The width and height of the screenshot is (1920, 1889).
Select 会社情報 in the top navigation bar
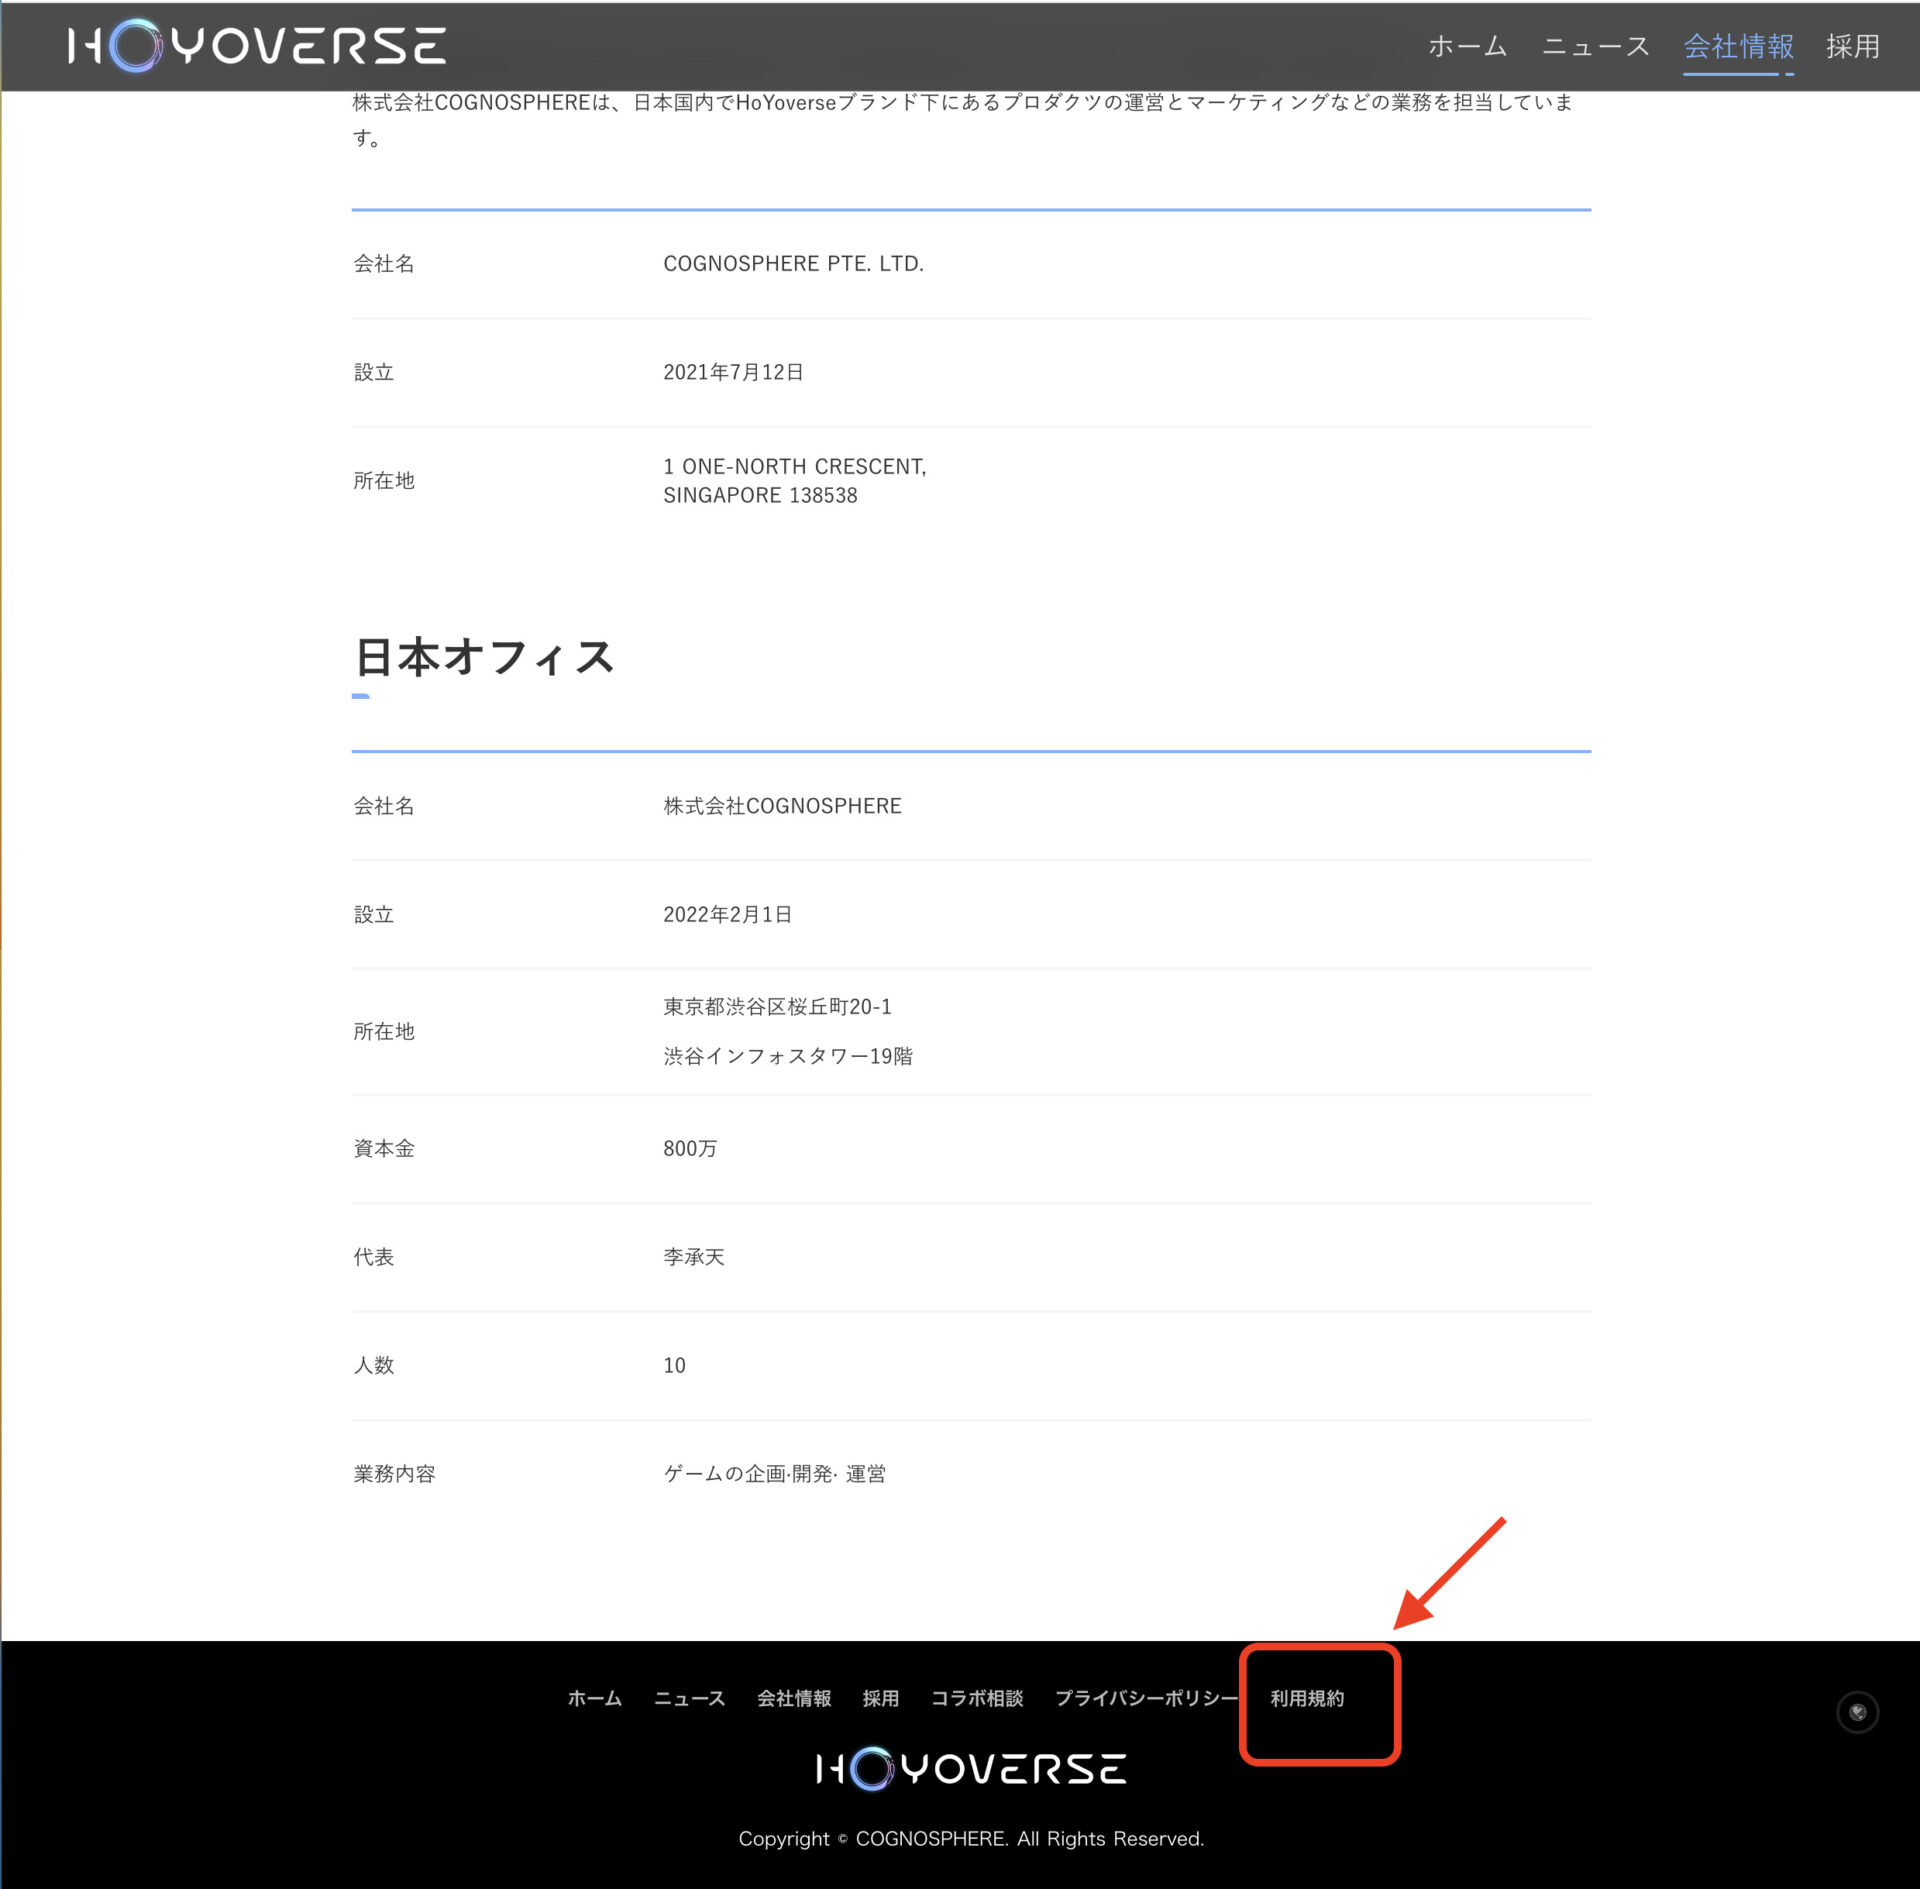1738,46
